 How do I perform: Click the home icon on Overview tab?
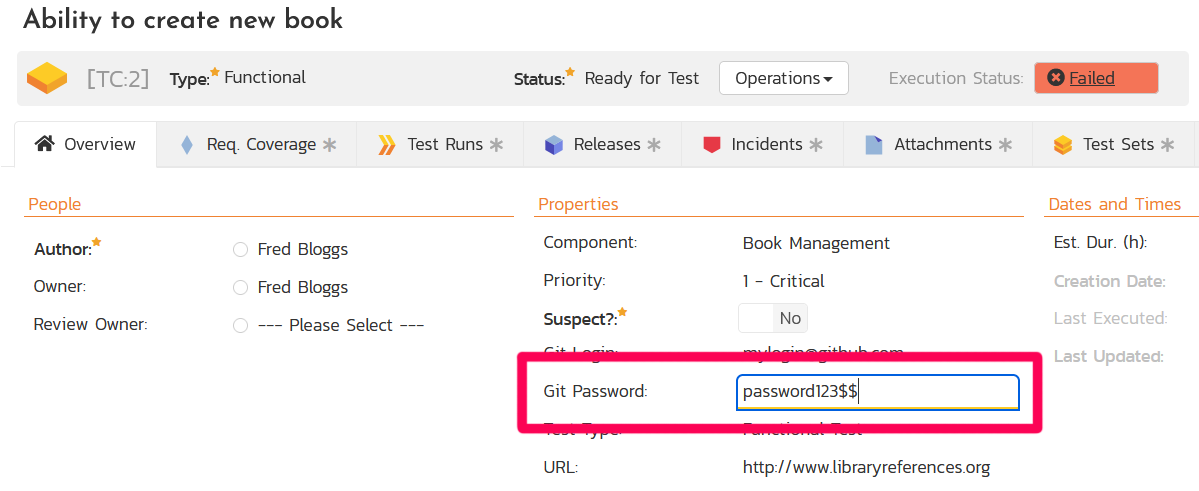point(44,144)
